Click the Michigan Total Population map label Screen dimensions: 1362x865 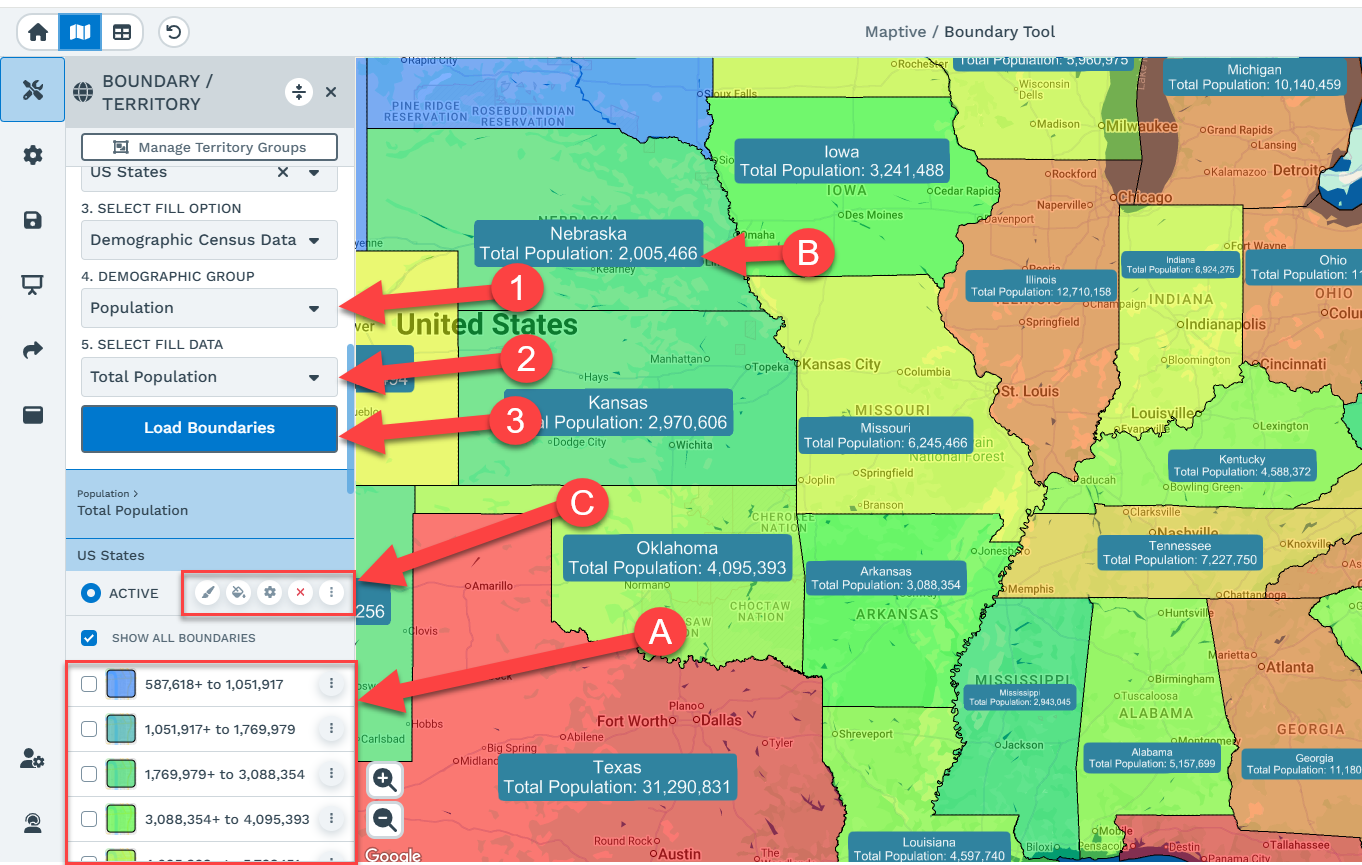pyautogui.click(x=1254, y=77)
